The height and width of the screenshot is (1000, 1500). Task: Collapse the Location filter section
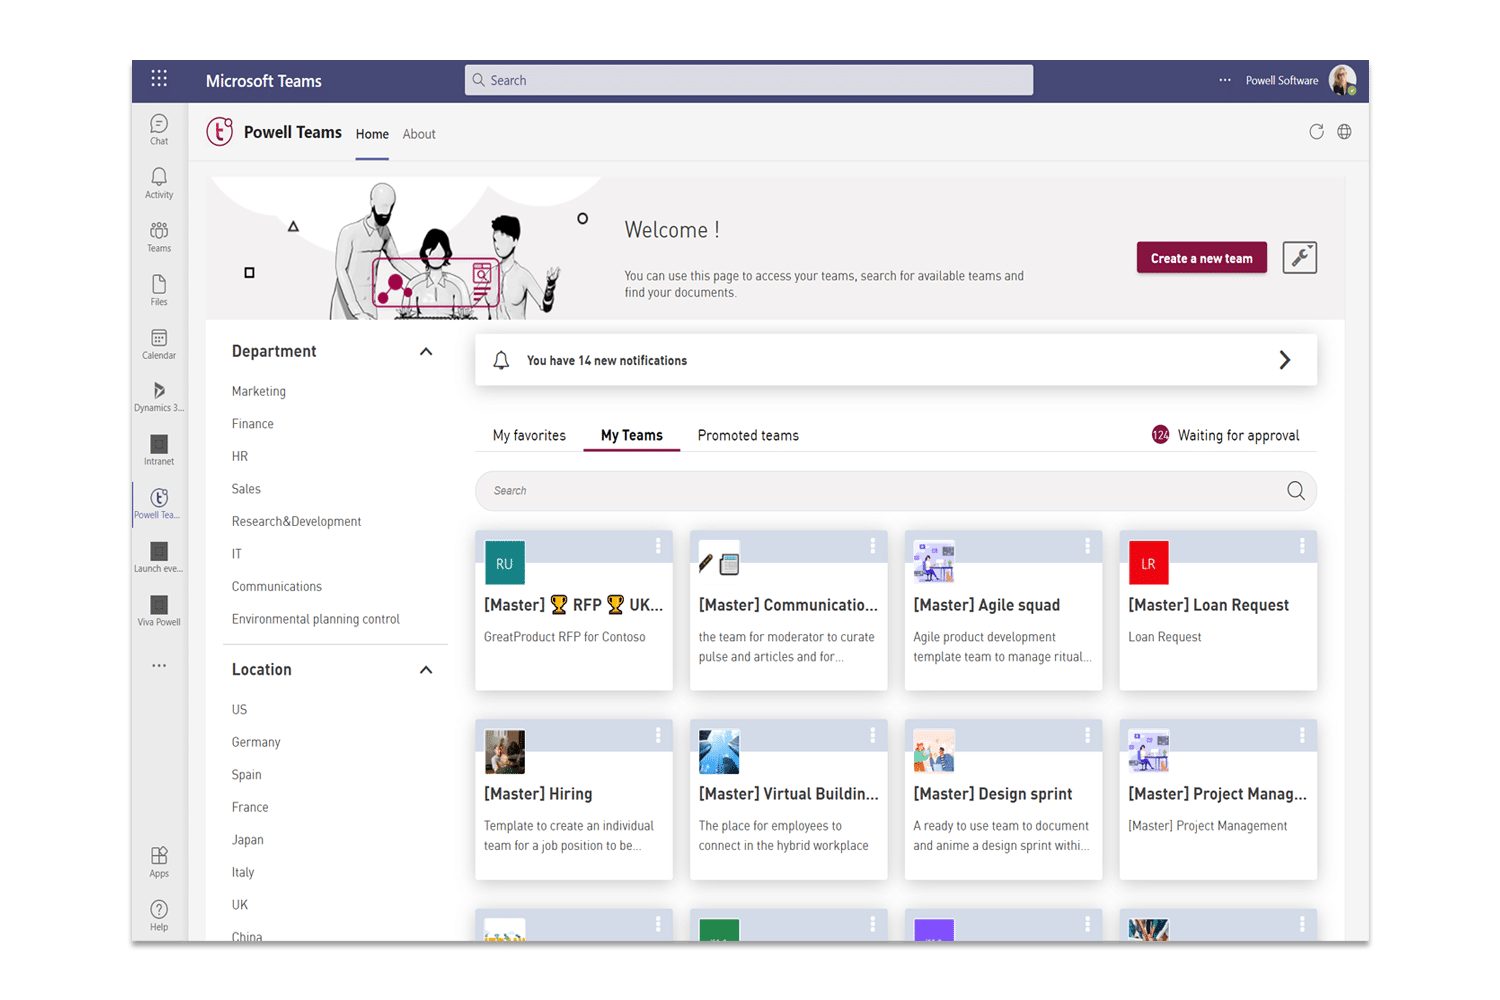[426, 670]
